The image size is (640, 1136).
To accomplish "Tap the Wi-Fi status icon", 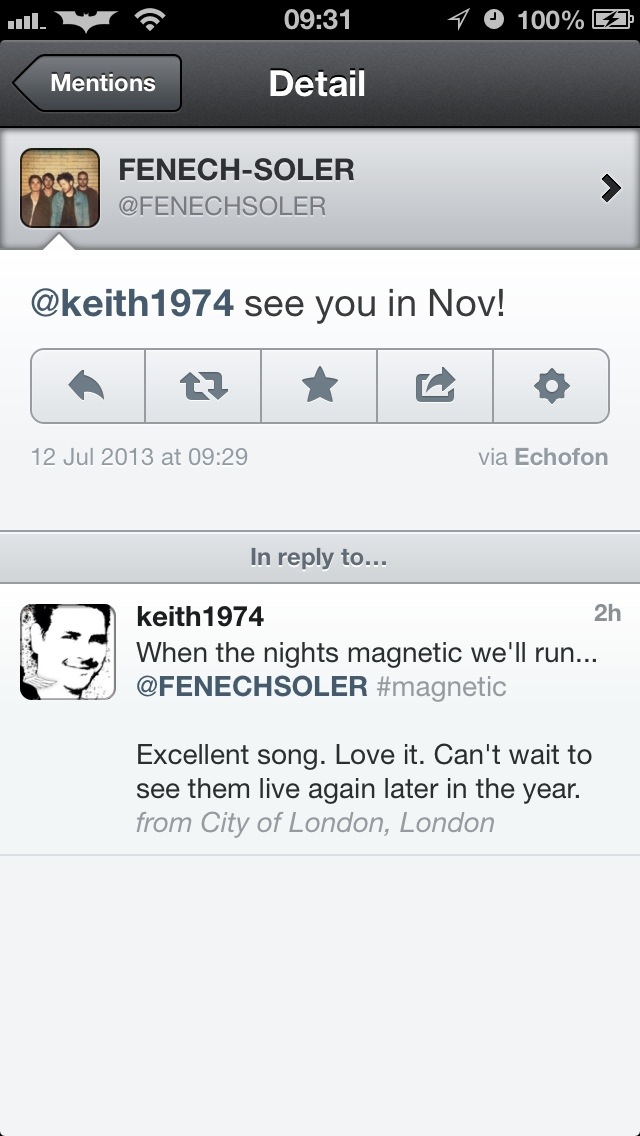I will pyautogui.click(x=150, y=19).
